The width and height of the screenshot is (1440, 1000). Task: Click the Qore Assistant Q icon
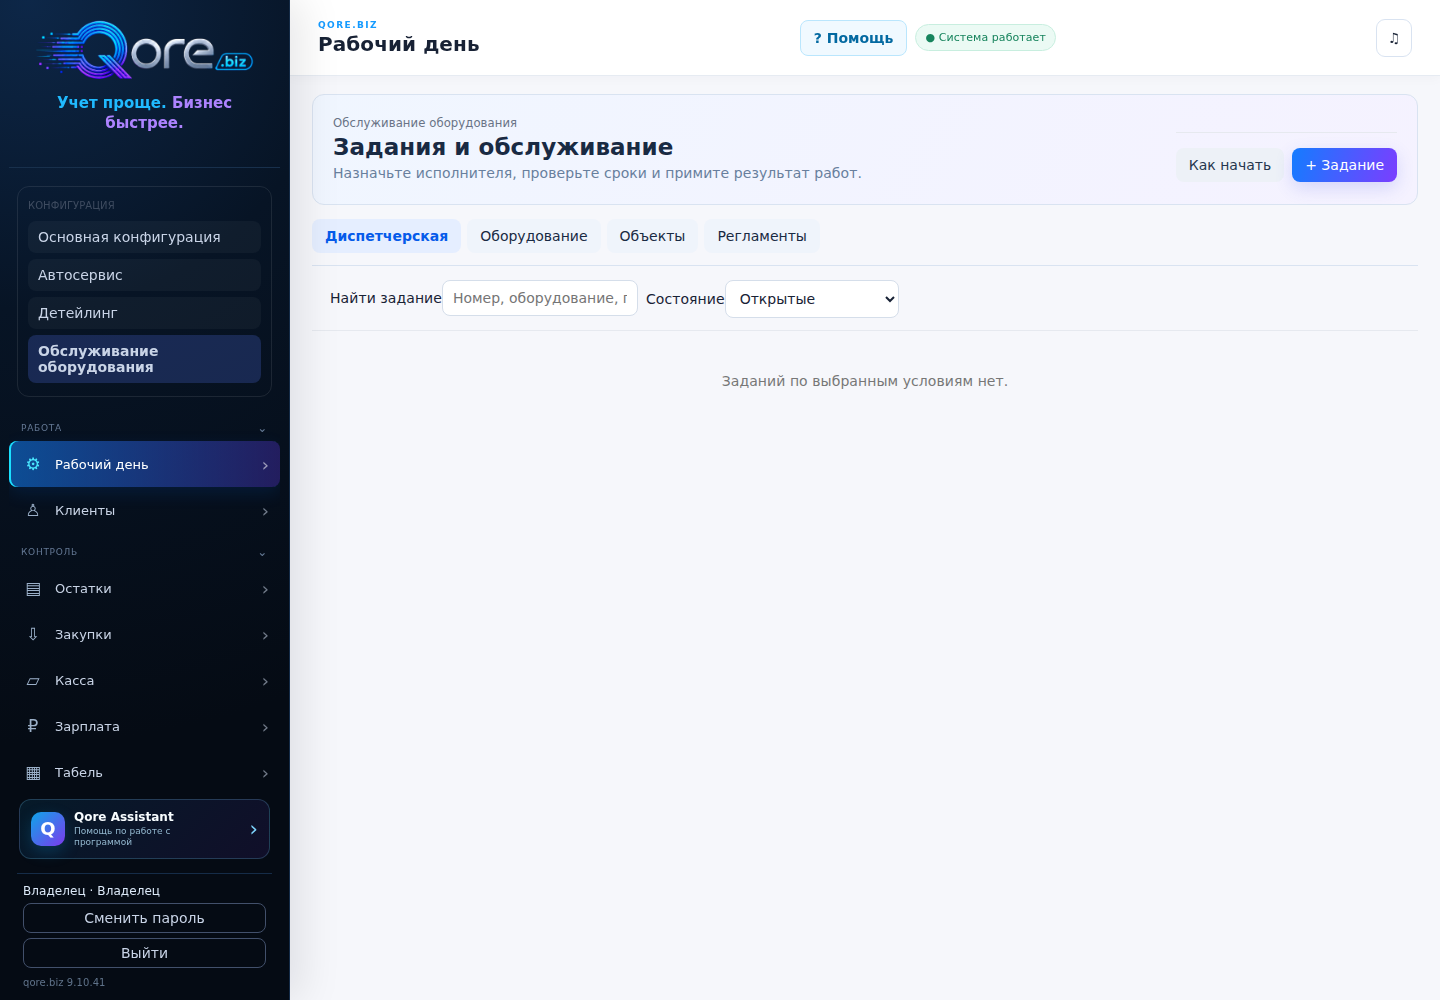point(48,829)
